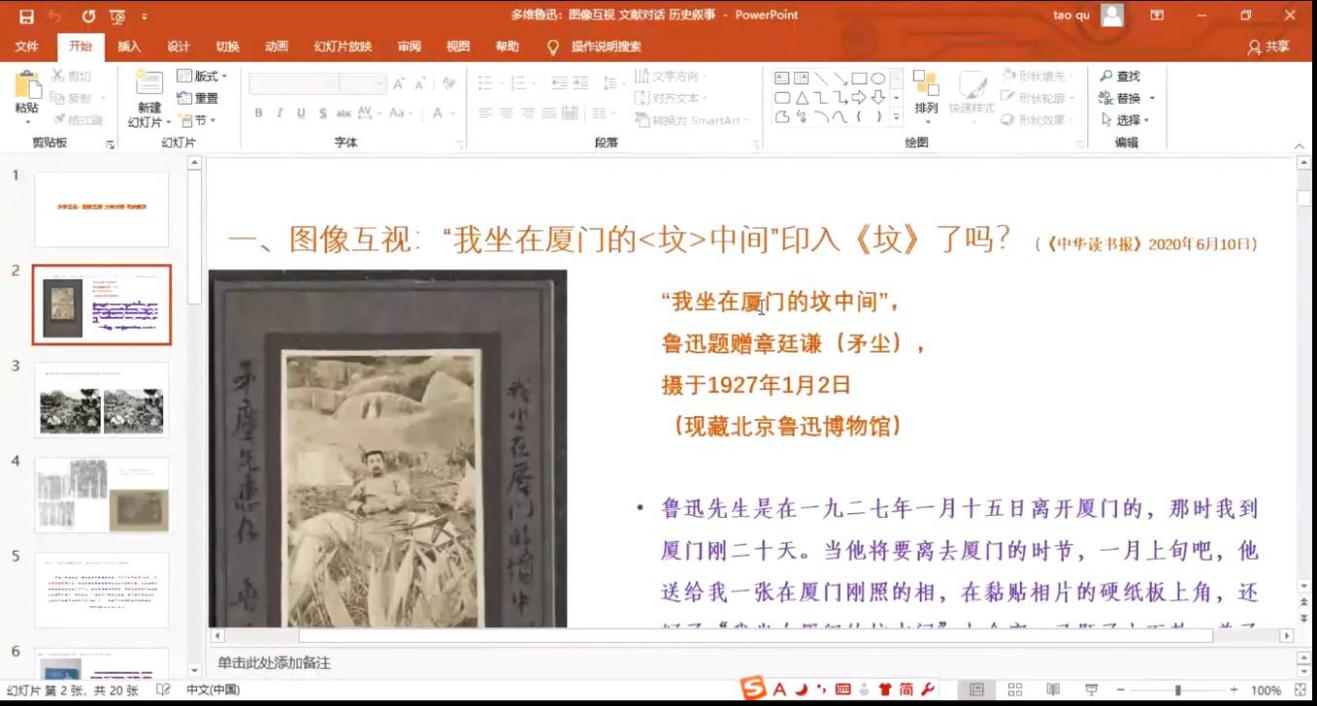The image size is (1317, 706).
Task: Click the zoom in plus button
Action: pyautogui.click(x=1234, y=690)
